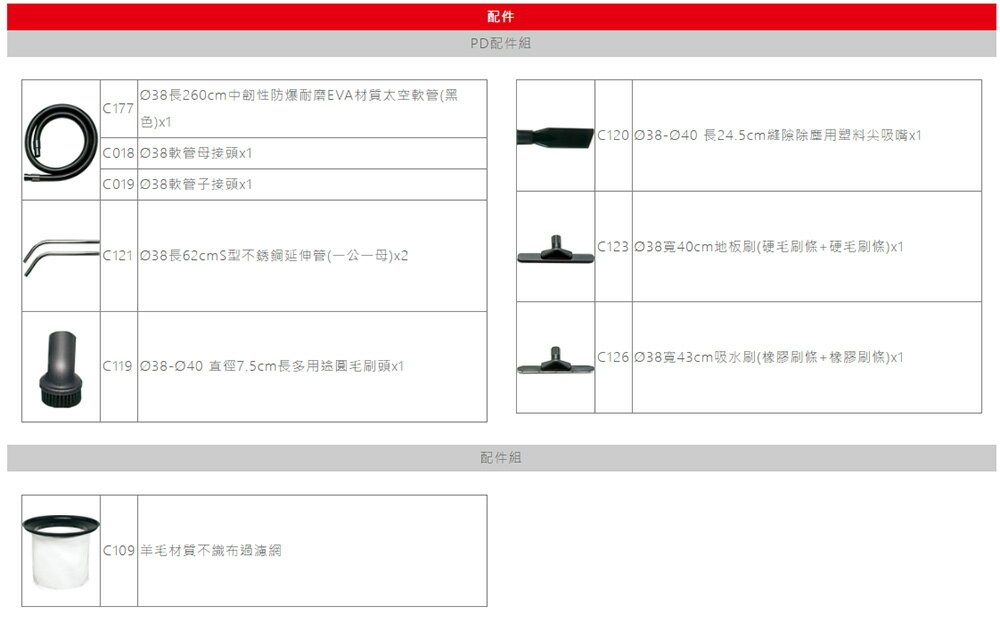Click part code C121
The image size is (1000, 623).
click(x=118, y=256)
